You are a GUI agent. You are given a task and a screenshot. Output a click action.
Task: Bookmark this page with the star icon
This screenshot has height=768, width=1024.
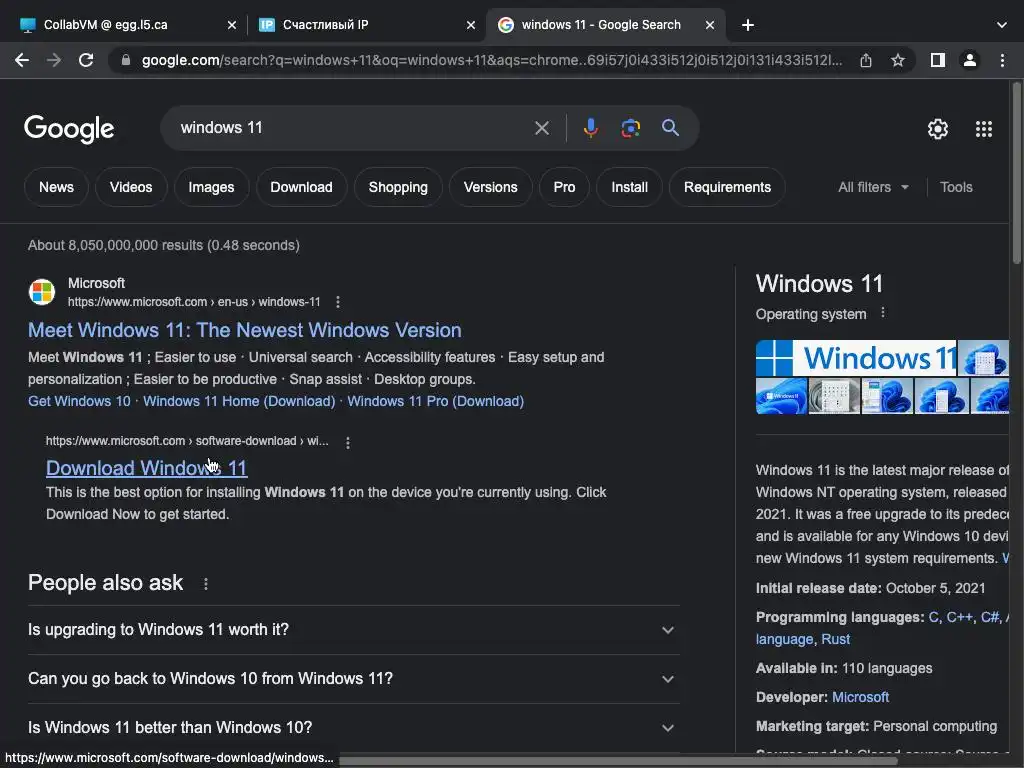click(898, 60)
